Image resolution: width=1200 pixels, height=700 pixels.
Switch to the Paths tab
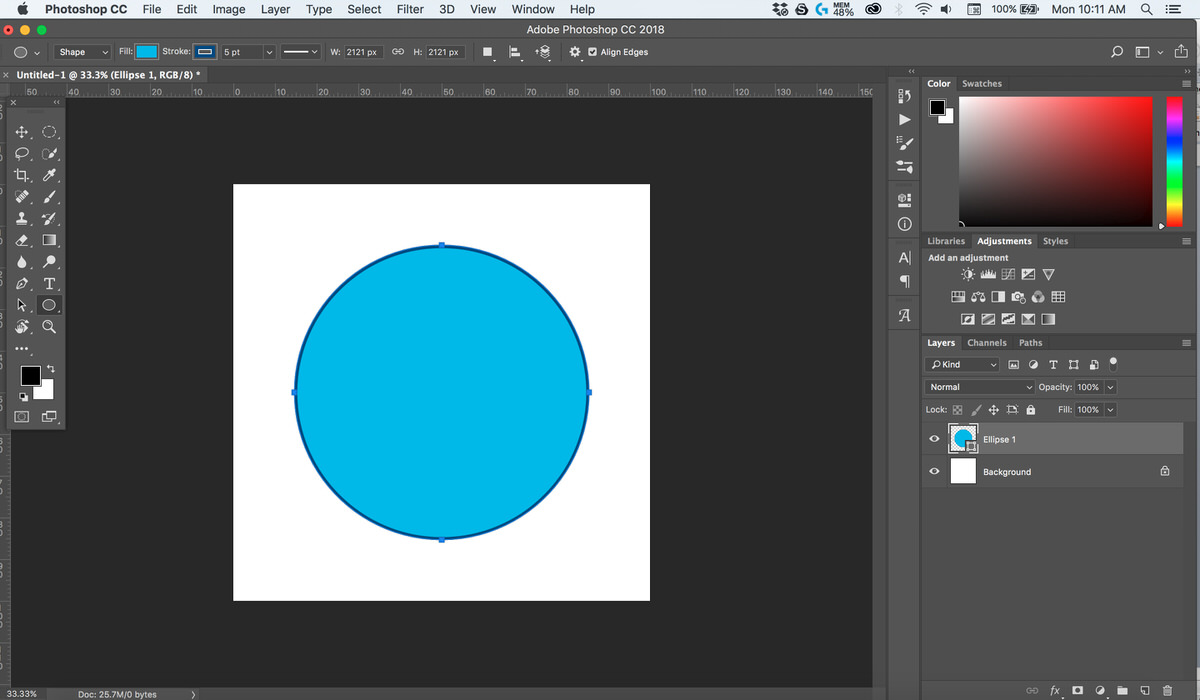1031,343
